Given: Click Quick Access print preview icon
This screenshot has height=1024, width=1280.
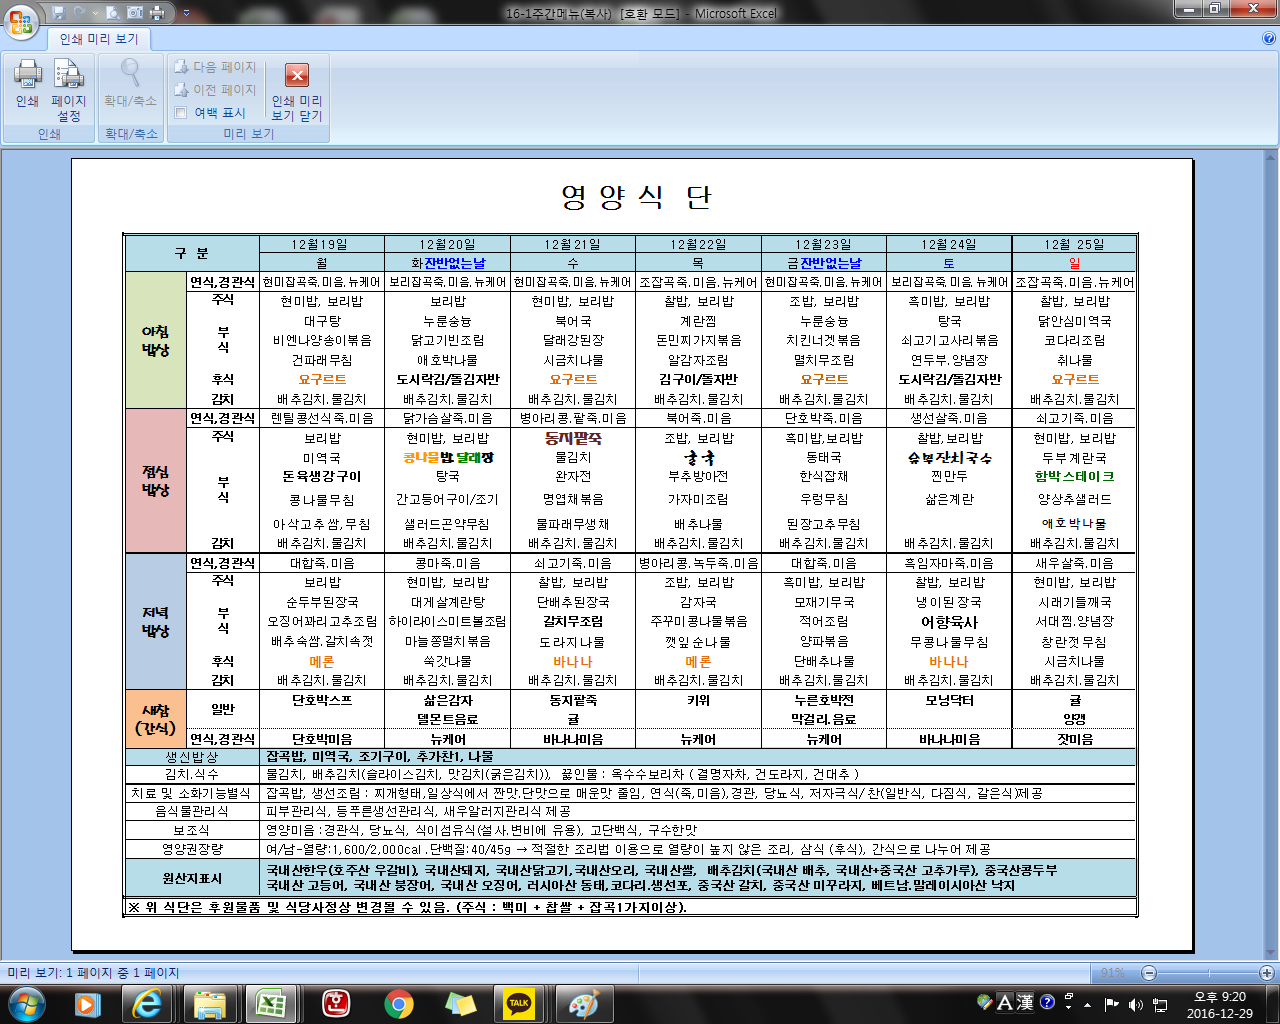Looking at the screenshot, I should click(x=112, y=13).
